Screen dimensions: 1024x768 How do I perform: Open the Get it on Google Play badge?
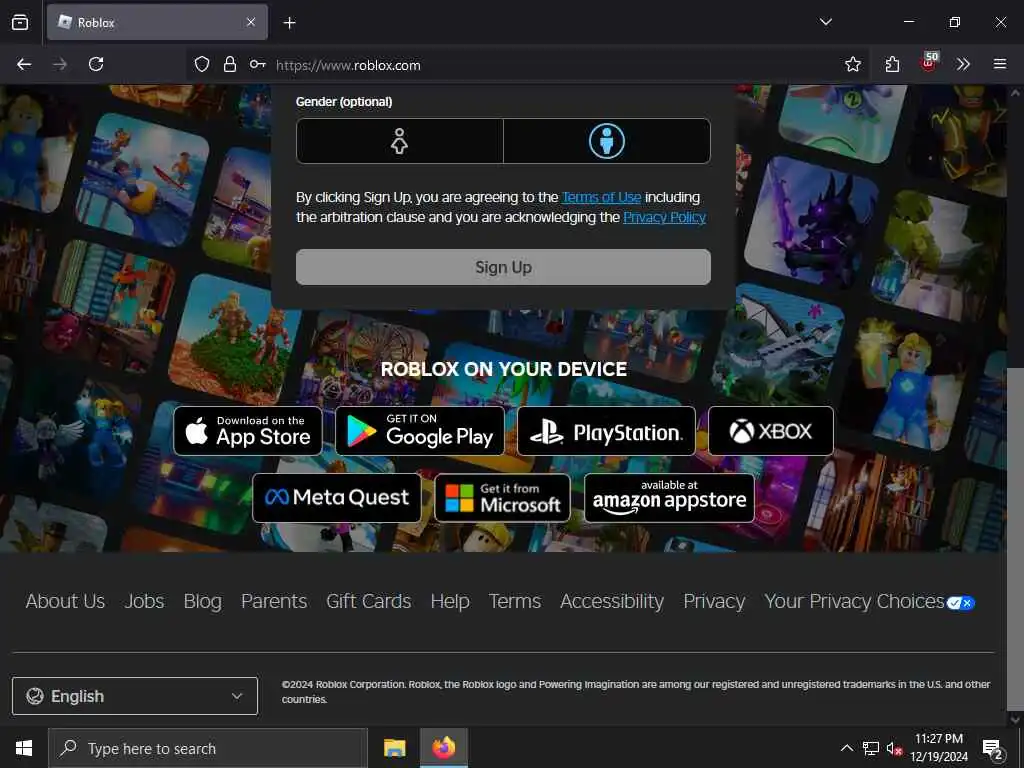[420, 431]
